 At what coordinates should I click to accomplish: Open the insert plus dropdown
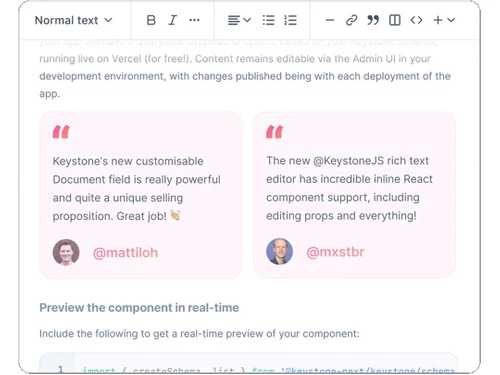click(x=444, y=20)
